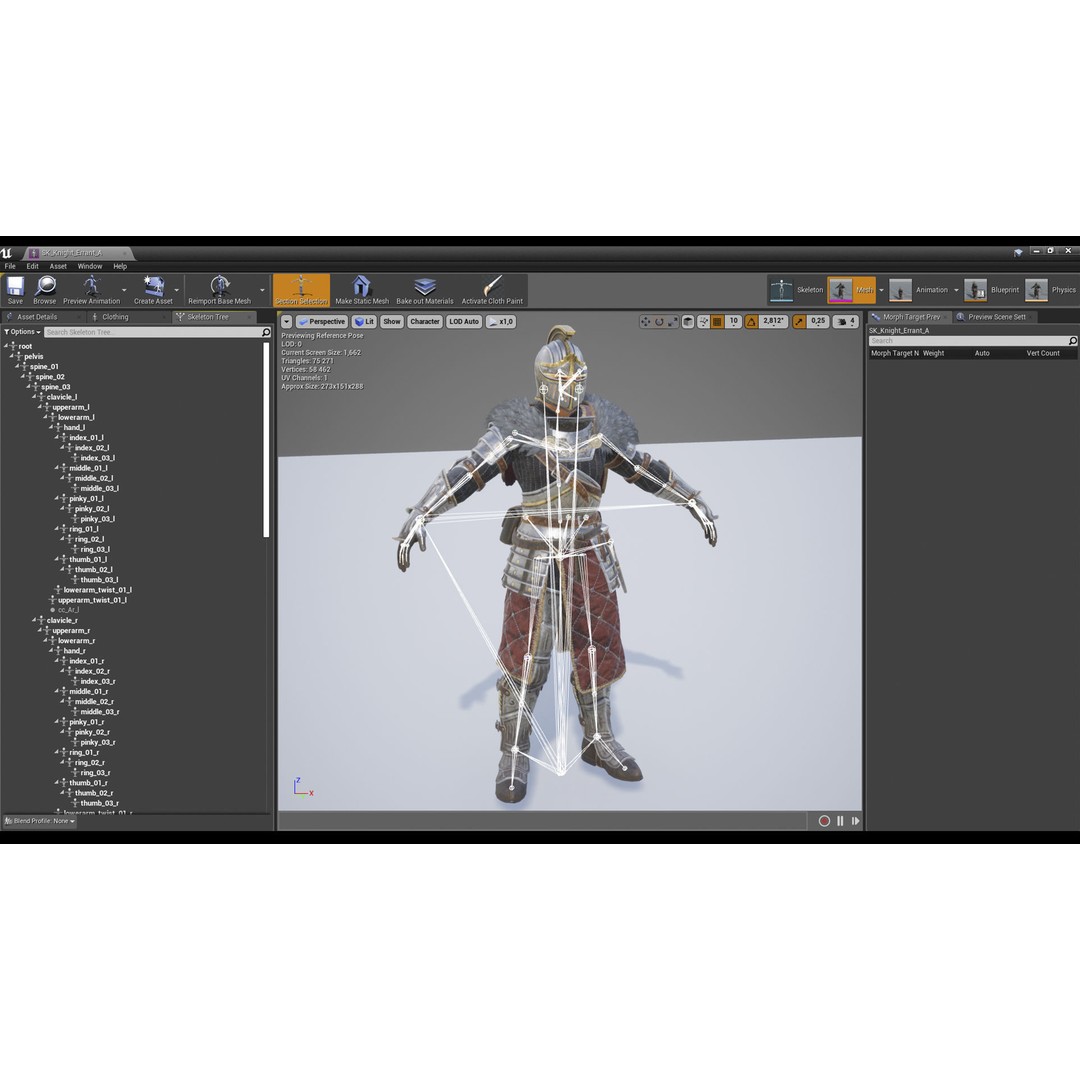1080x1080 pixels.
Task: Click Browse magnifier icon in toolbar
Action: tap(45, 286)
